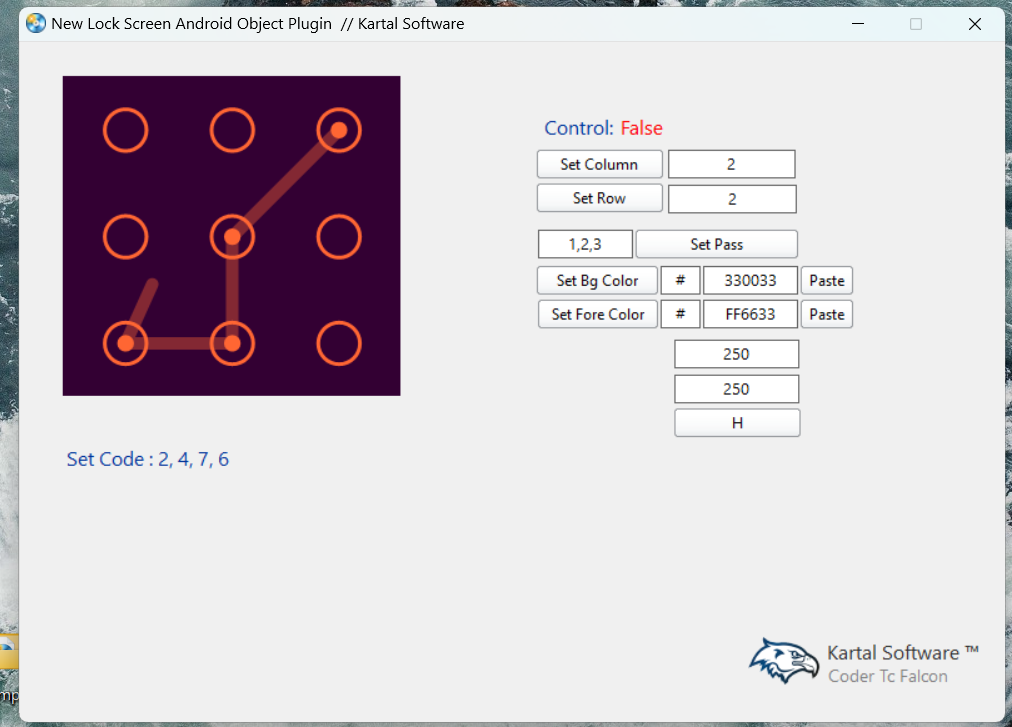Select the middle-left pattern dot

tap(126, 237)
